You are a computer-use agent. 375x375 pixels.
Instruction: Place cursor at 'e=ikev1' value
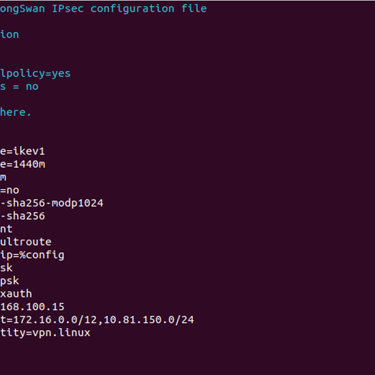(22, 151)
